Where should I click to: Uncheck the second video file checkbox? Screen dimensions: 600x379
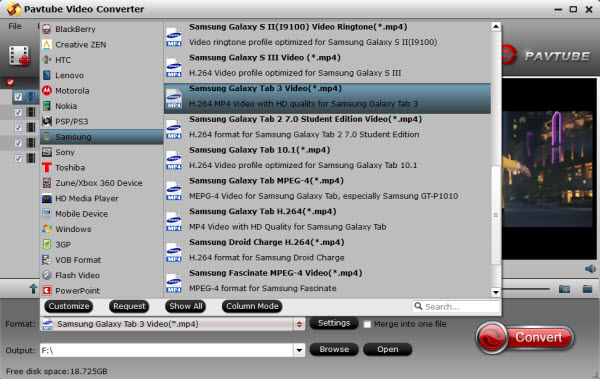[18, 112]
